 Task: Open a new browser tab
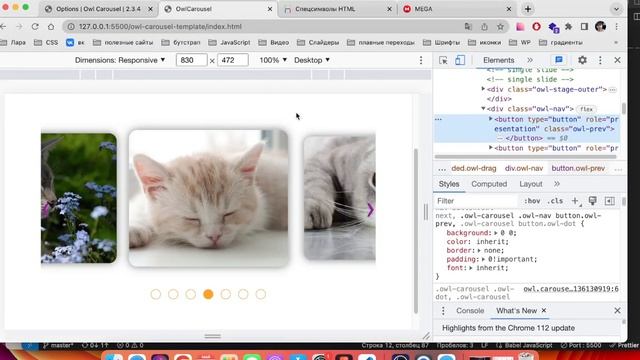point(528,9)
